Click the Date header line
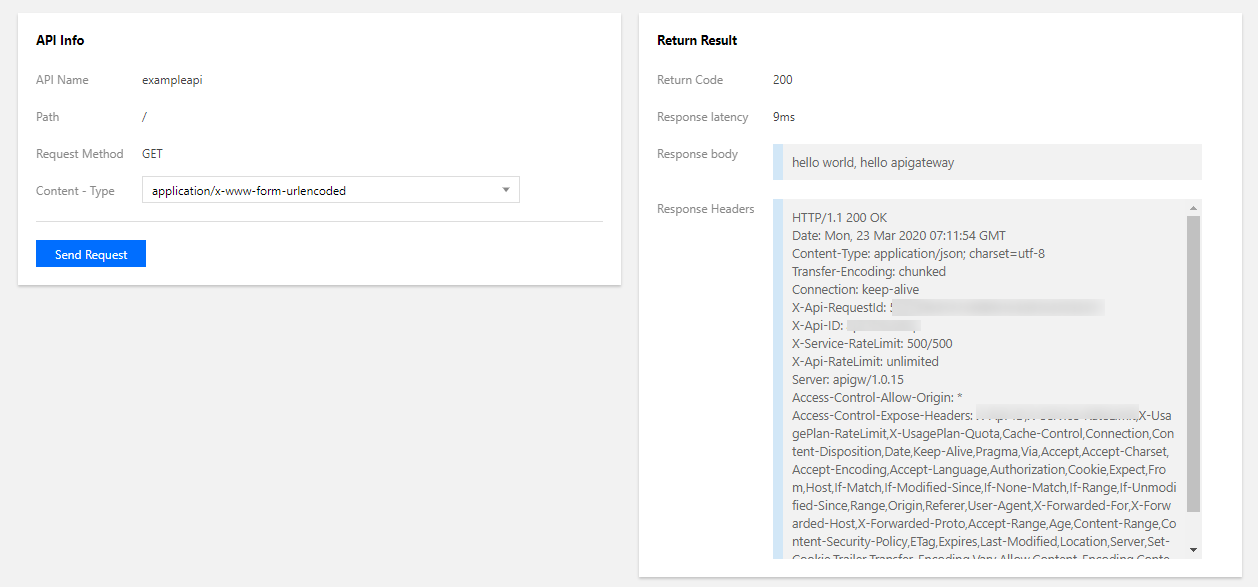 [x=898, y=236]
